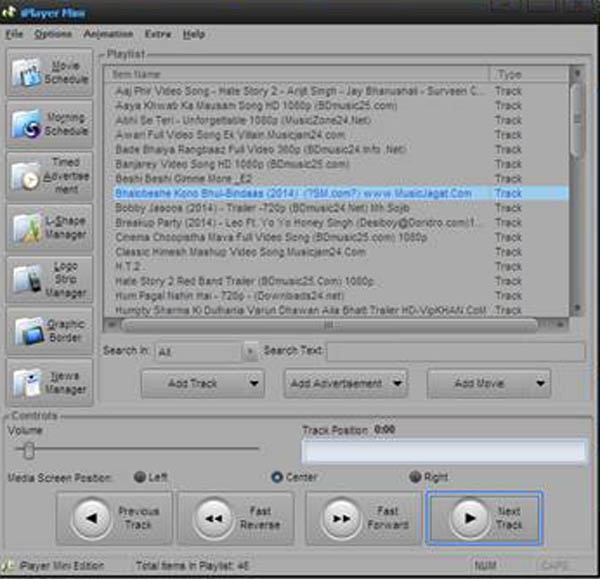Select the 'Bade Bhaiya Rangbaaz' track

[x=337, y=149]
